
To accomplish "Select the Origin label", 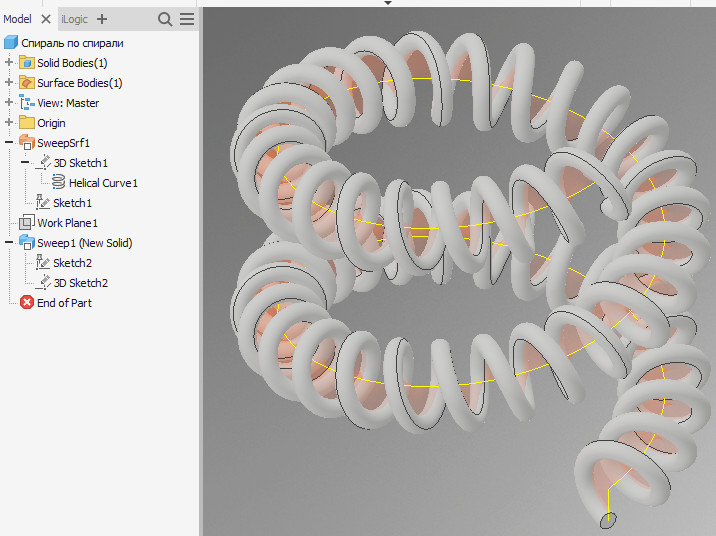I will click(x=51, y=123).
